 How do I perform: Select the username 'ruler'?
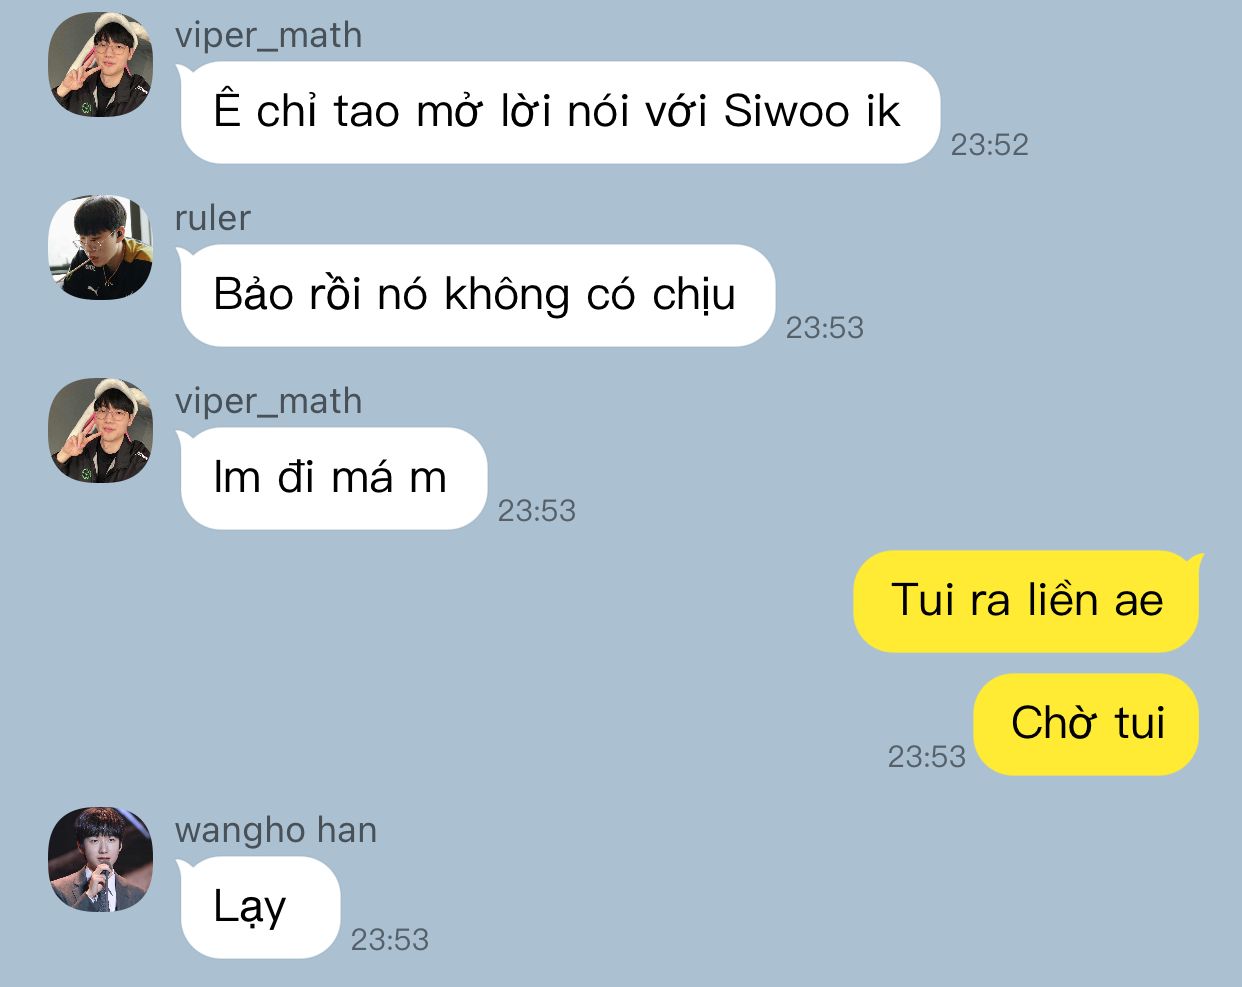click(212, 218)
